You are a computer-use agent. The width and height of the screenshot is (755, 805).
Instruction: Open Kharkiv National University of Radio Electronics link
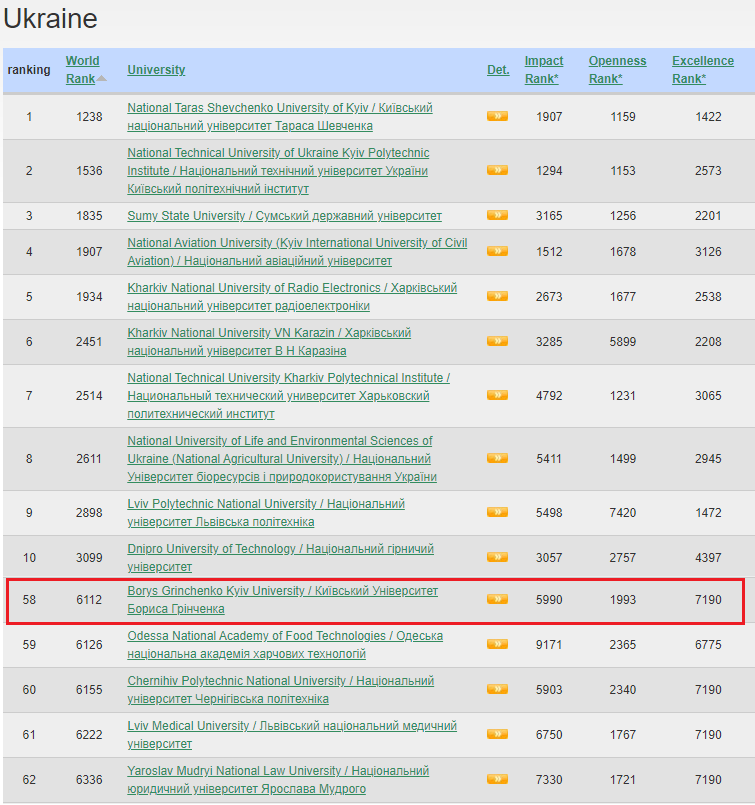[292, 288]
